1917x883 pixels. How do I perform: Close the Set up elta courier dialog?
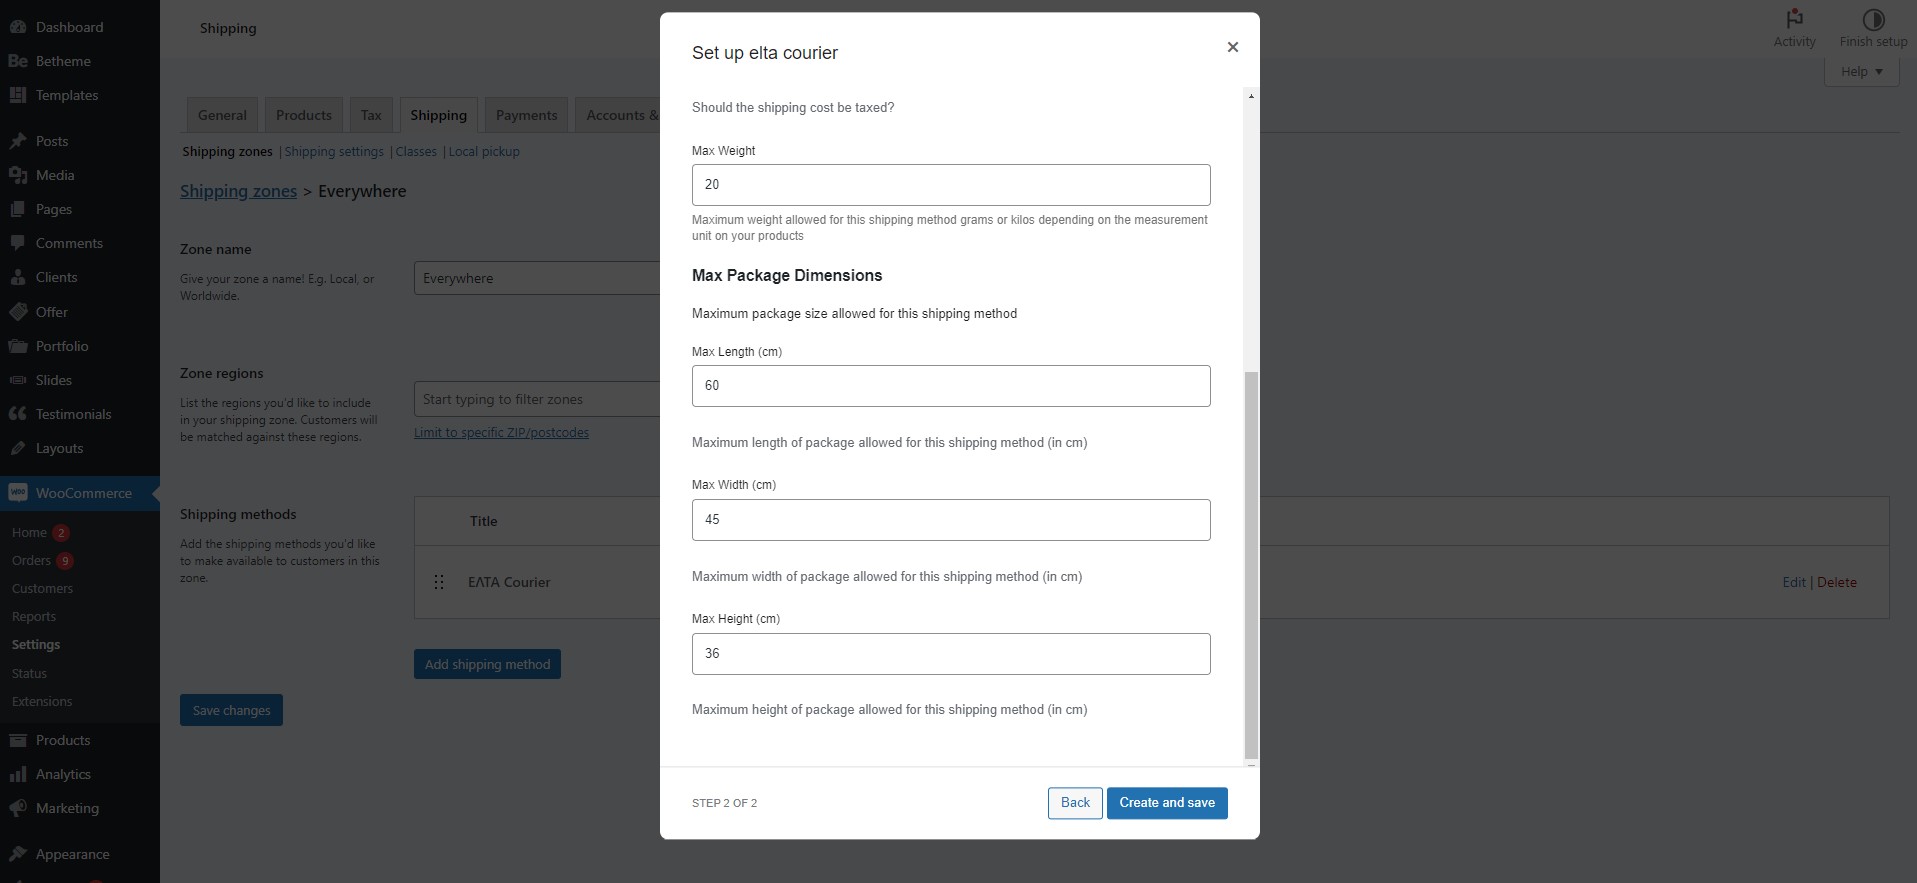(x=1232, y=47)
